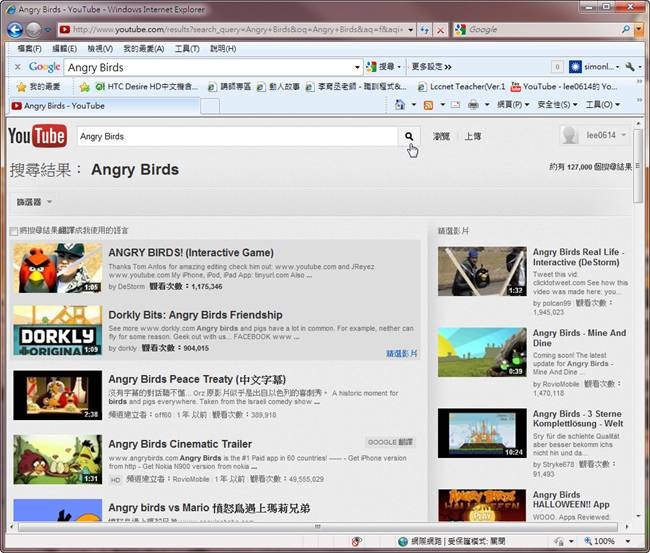Open the Favorites star button
Viewport: 650px width, 553px height.
[x=38, y=87]
